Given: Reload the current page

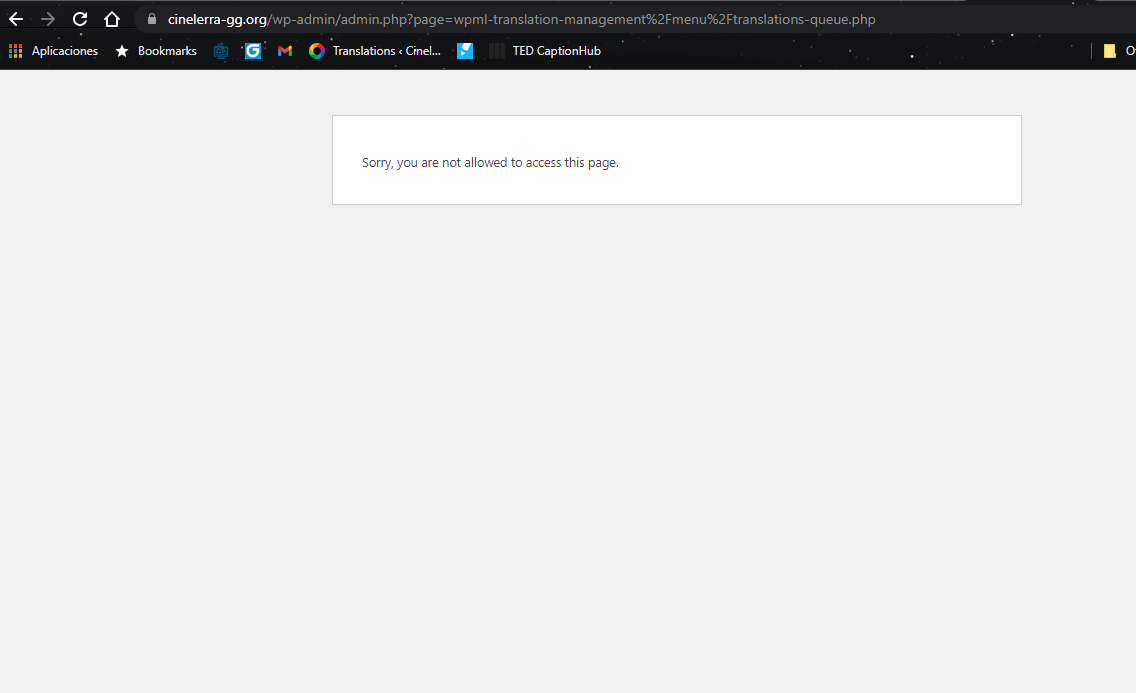Looking at the screenshot, I should click(80, 19).
